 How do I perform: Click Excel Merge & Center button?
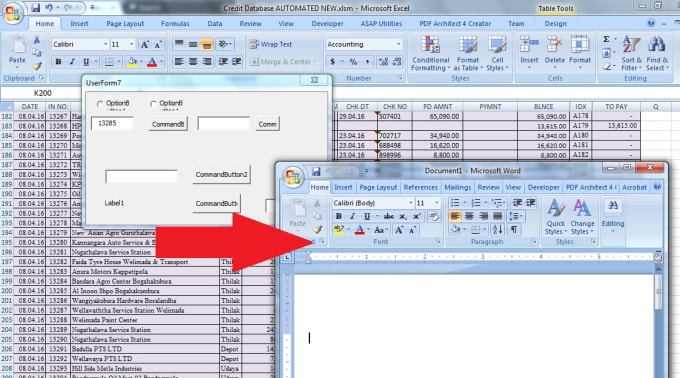(x=283, y=62)
